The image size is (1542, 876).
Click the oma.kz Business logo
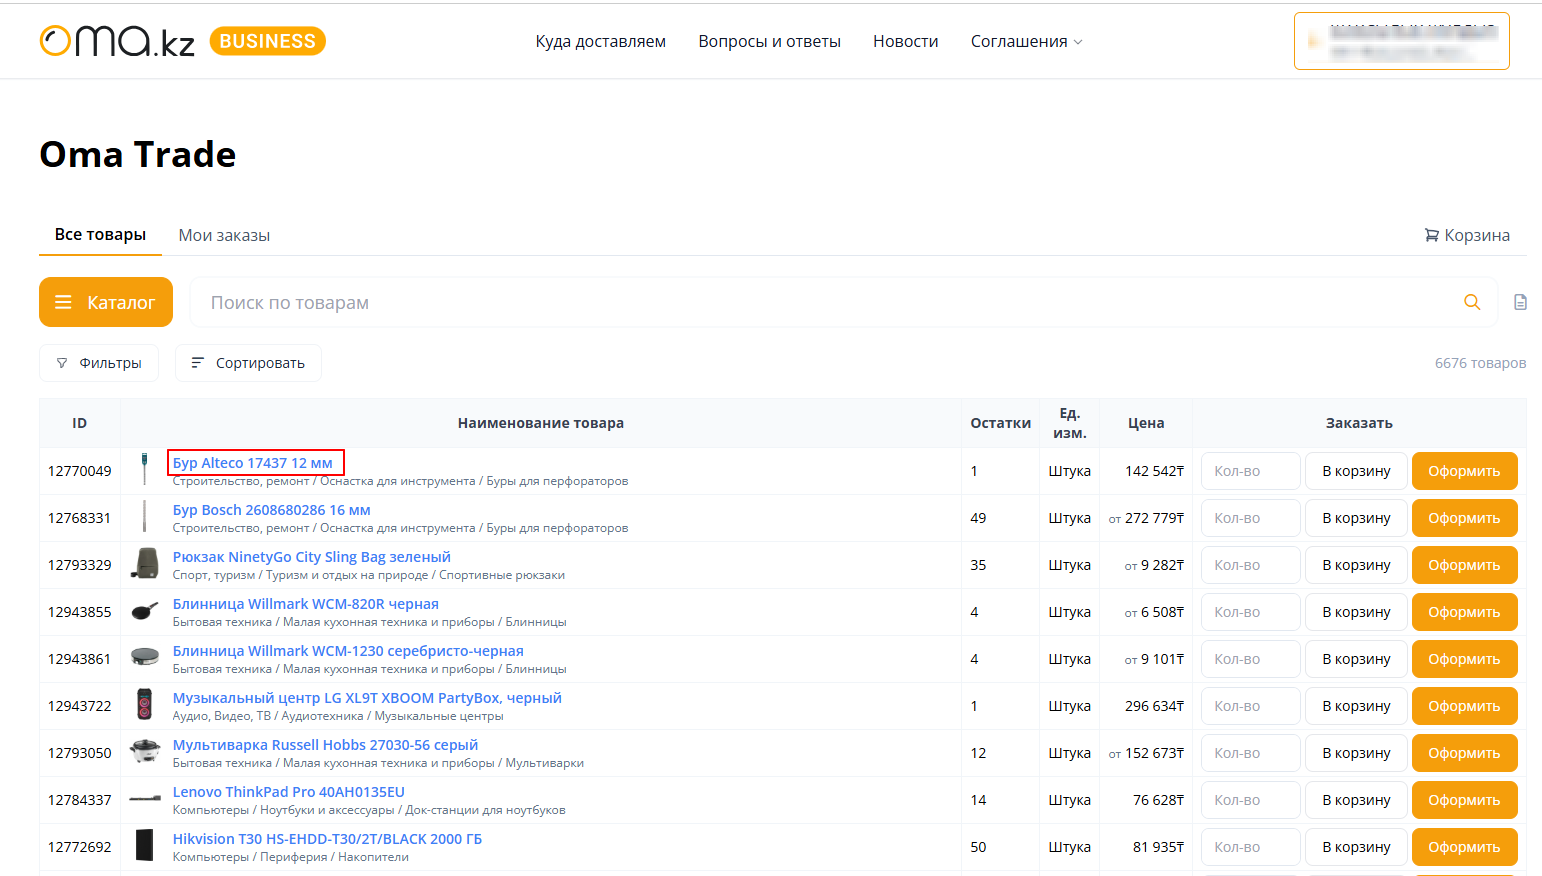182,41
